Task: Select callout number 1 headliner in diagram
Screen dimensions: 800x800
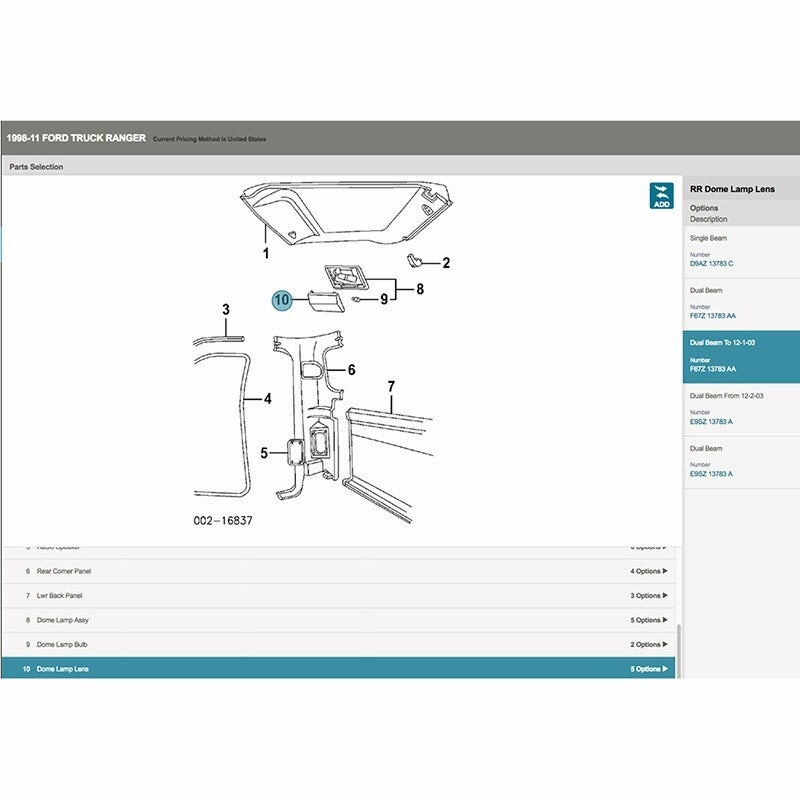Action: click(x=266, y=253)
